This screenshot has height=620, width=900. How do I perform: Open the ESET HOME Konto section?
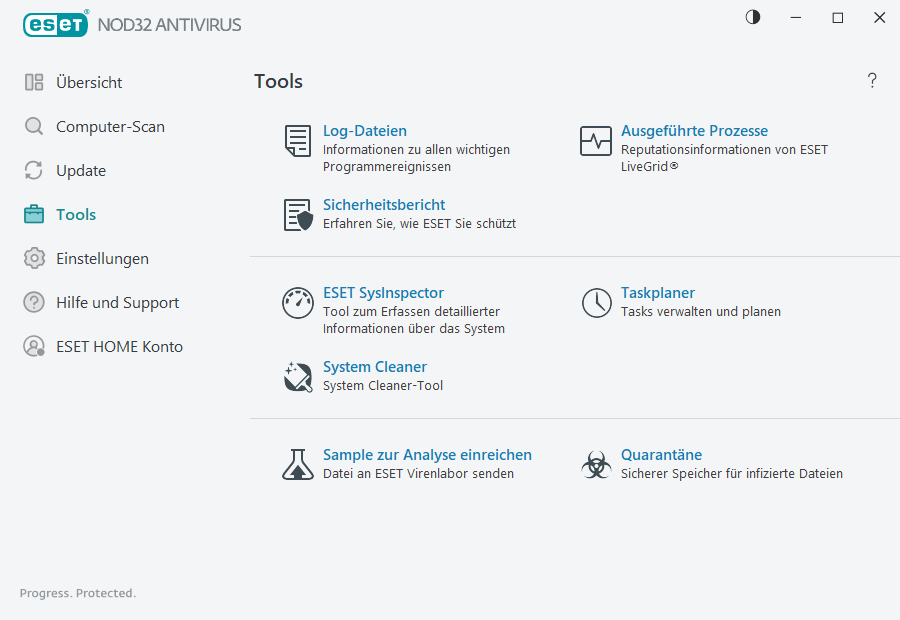[120, 346]
